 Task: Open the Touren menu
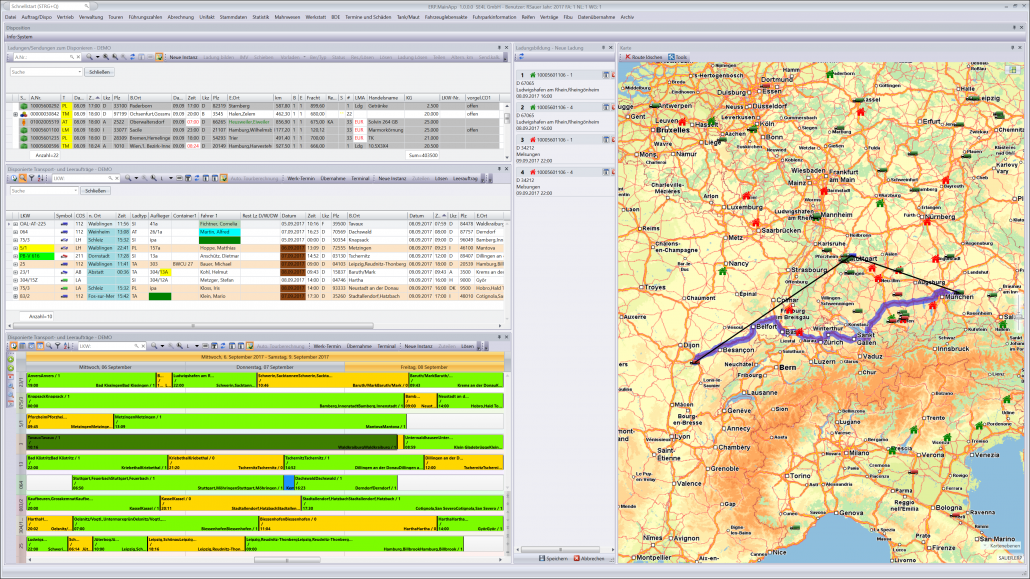[116, 17]
